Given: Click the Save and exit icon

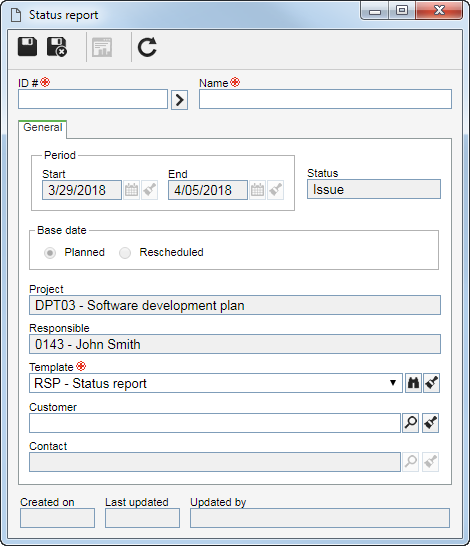Looking at the screenshot, I should (x=57, y=47).
